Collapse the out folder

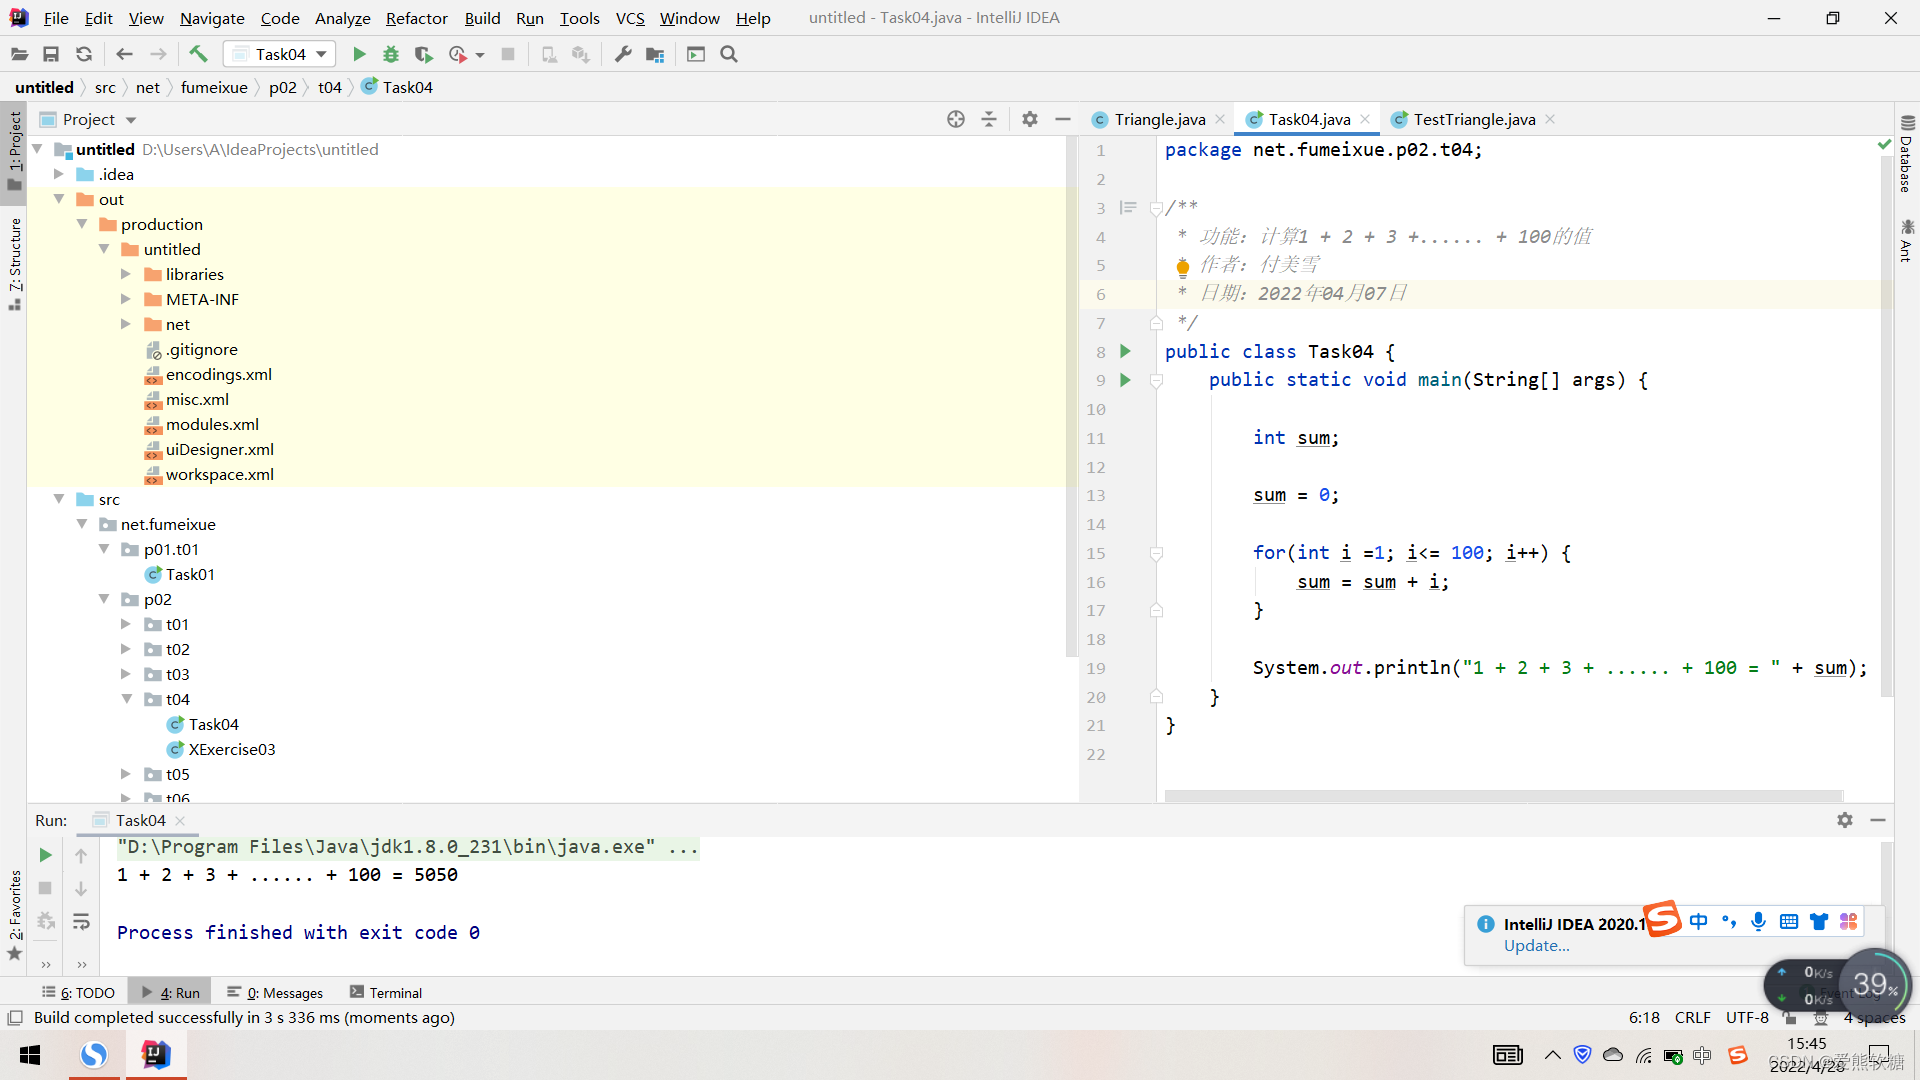(59, 199)
